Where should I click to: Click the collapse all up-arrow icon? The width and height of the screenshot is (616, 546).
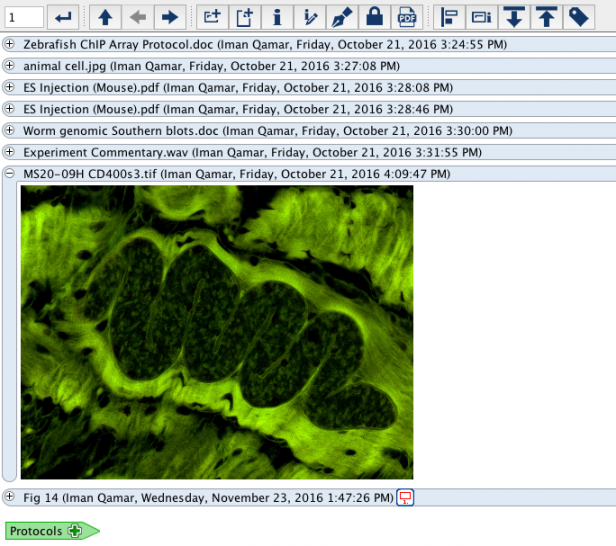546,17
